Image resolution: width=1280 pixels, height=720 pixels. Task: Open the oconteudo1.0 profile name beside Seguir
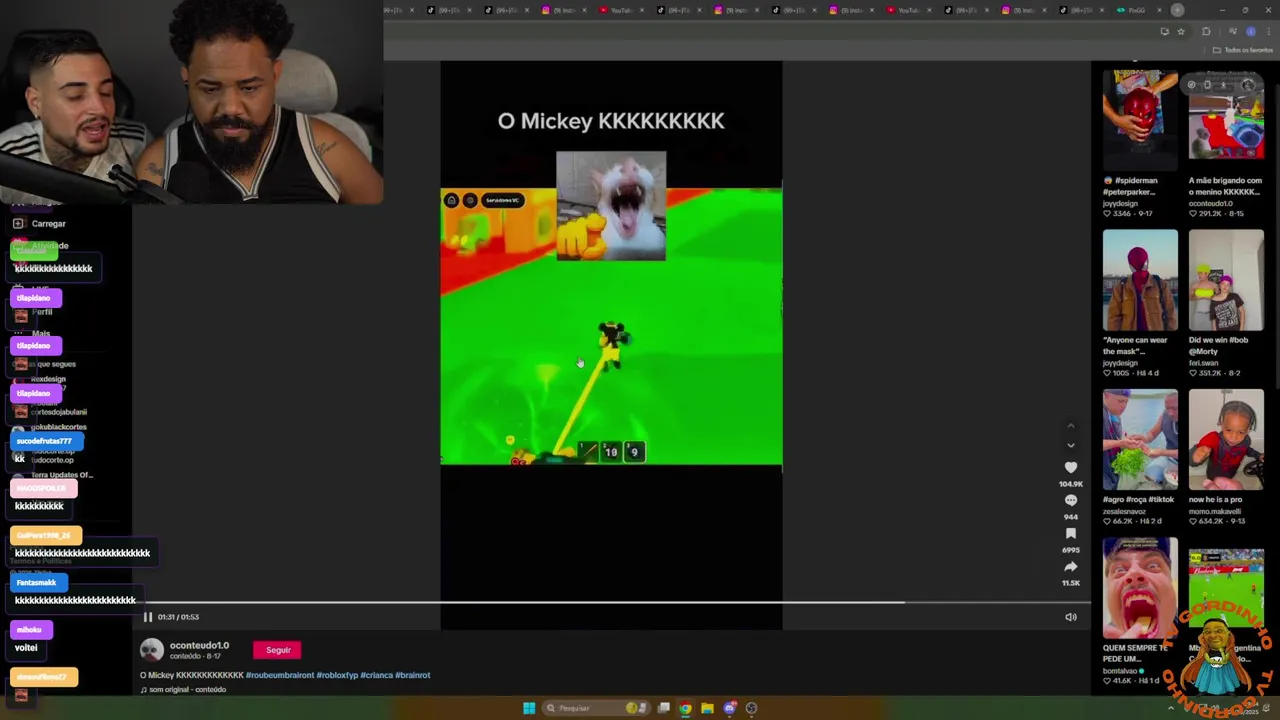199,646
